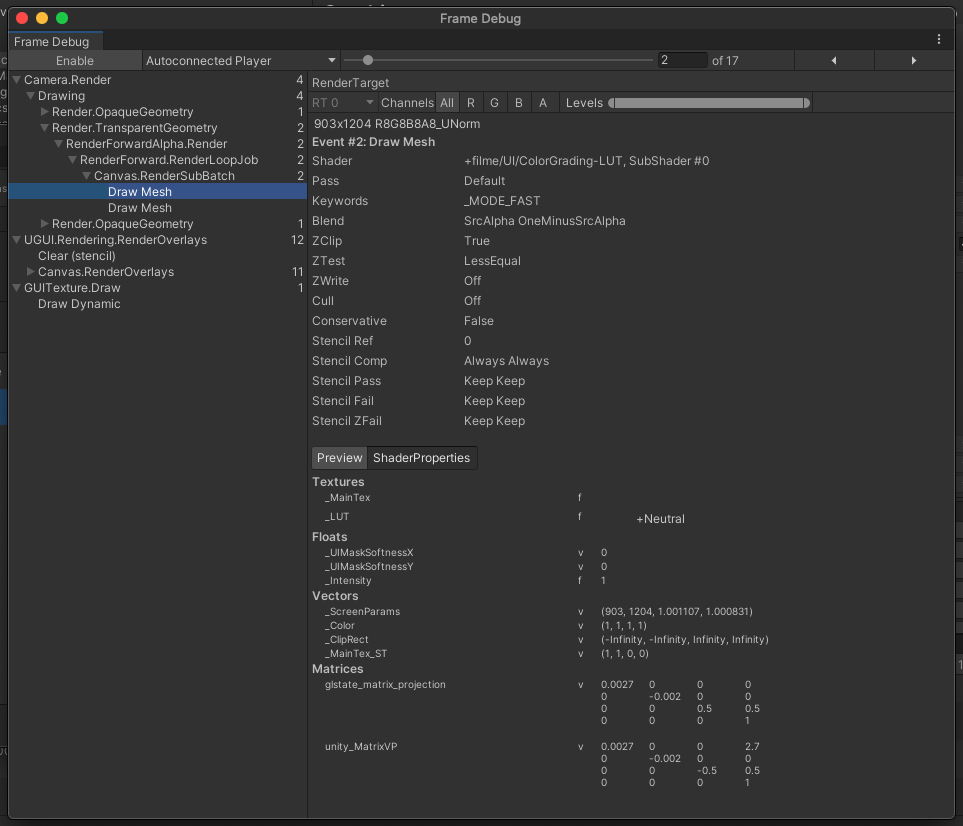
Task: Open the Autoconnected Player dropdown
Action: pos(240,61)
